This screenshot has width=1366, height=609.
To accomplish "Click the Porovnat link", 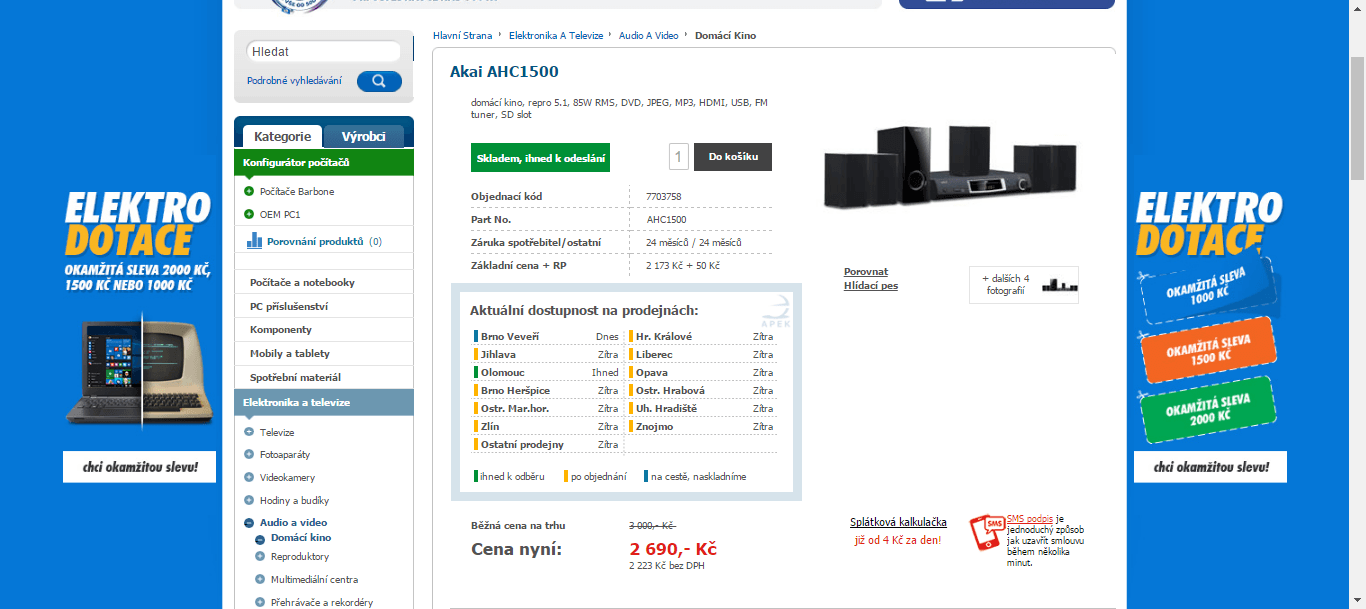I will [x=866, y=272].
